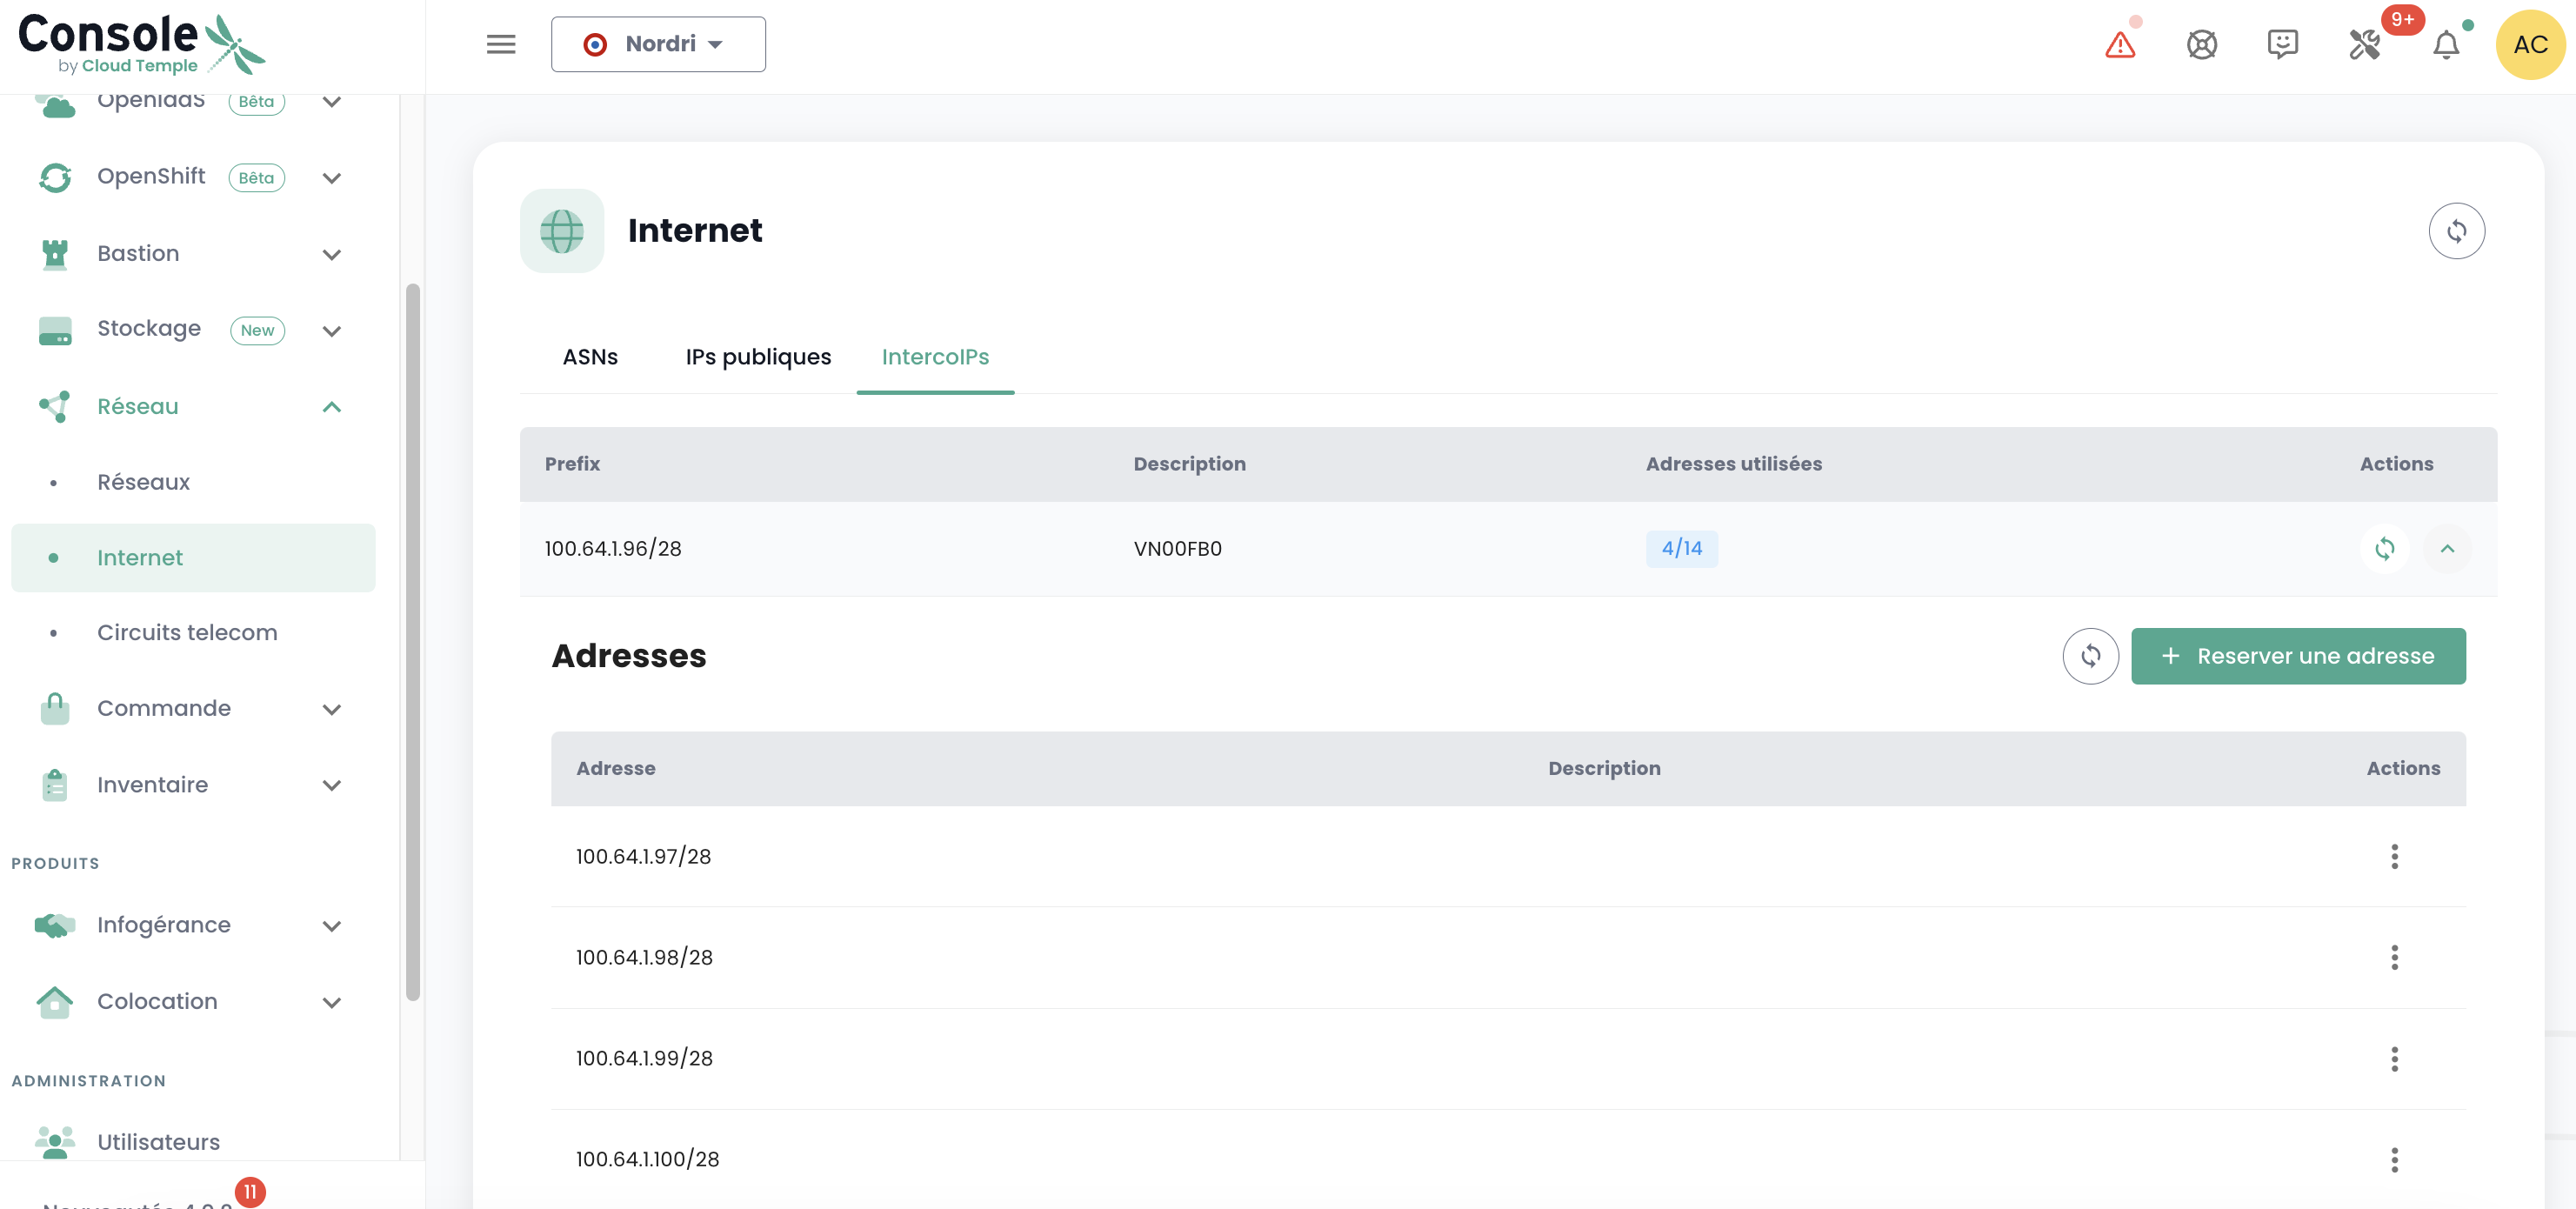The height and width of the screenshot is (1209, 2576).
Task: Toggle the hamburger sidebar menu
Action: click(x=501, y=44)
